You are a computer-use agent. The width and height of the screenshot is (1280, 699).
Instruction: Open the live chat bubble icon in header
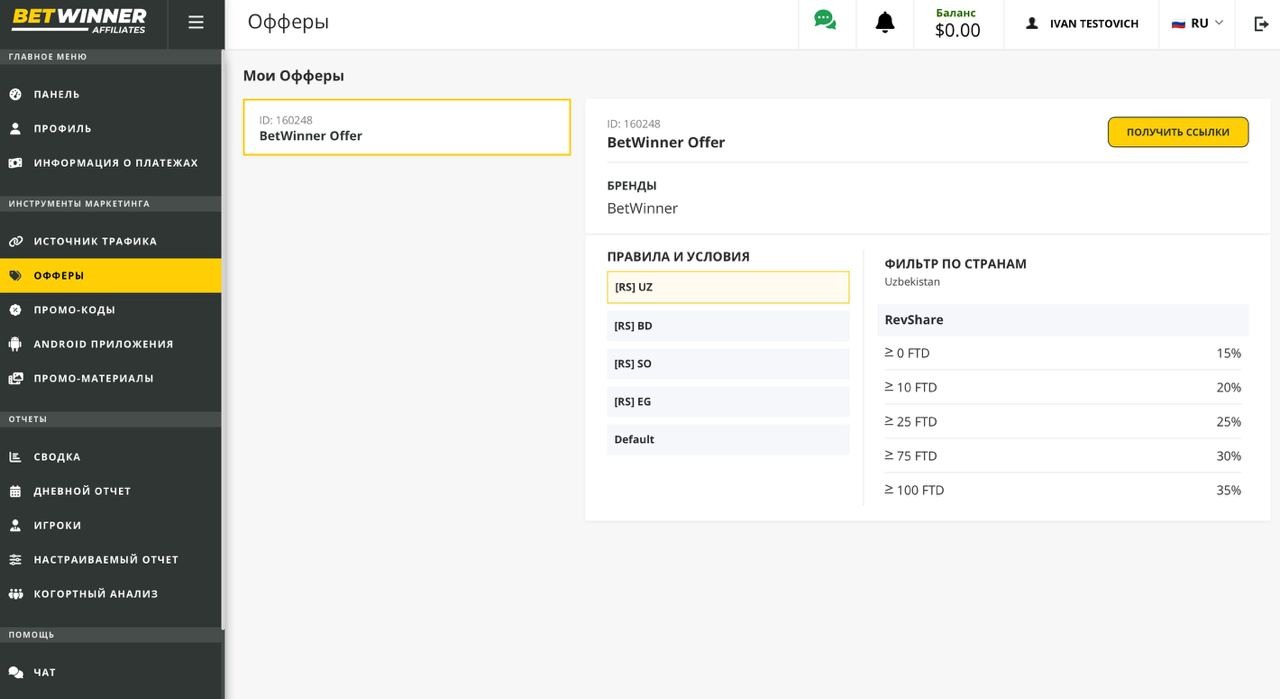click(825, 21)
